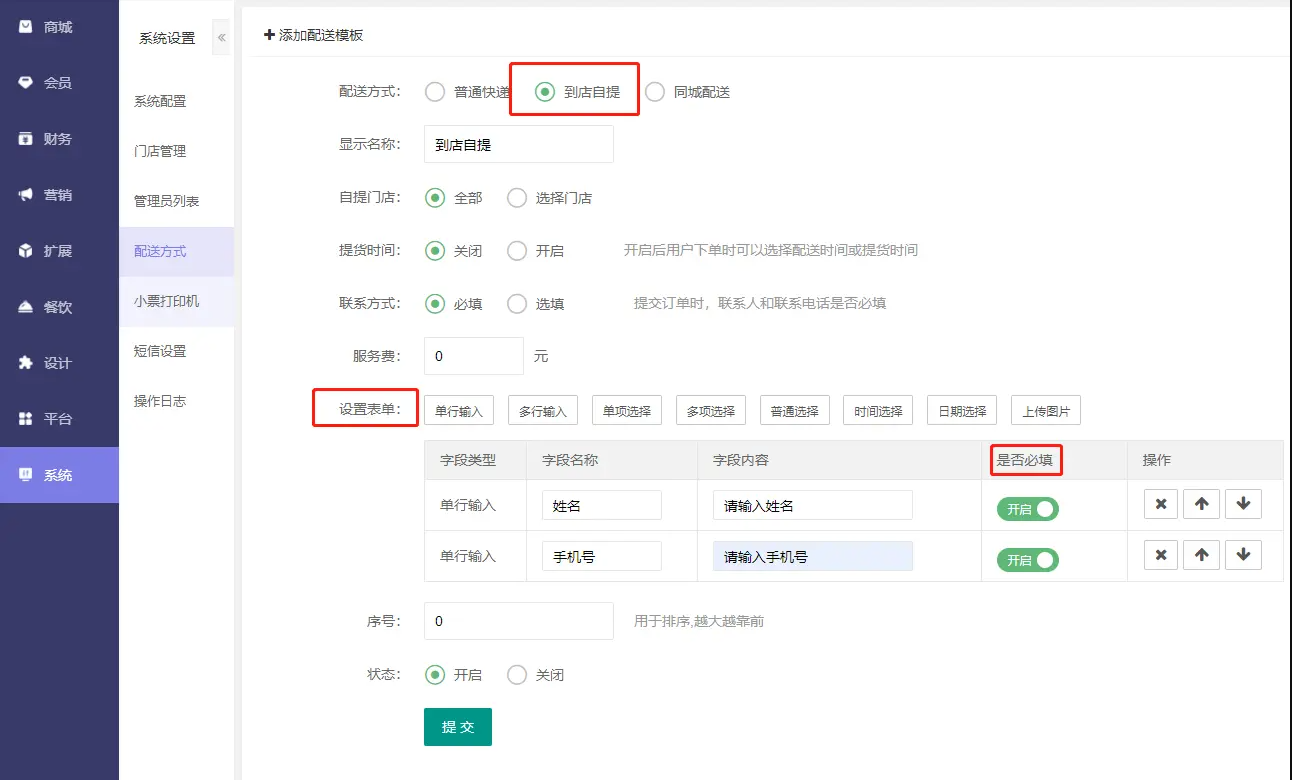
Task: Move the 姓名 field row up
Action: tap(1202, 504)
